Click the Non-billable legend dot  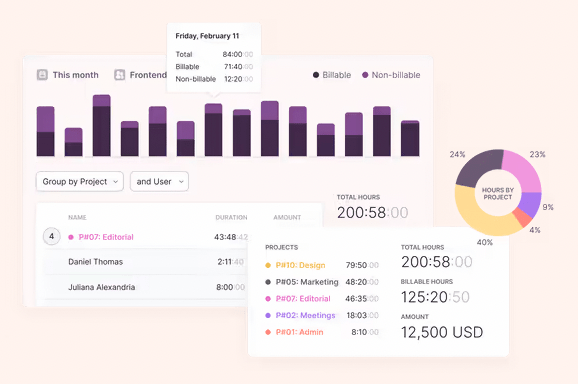coord(365,75)
